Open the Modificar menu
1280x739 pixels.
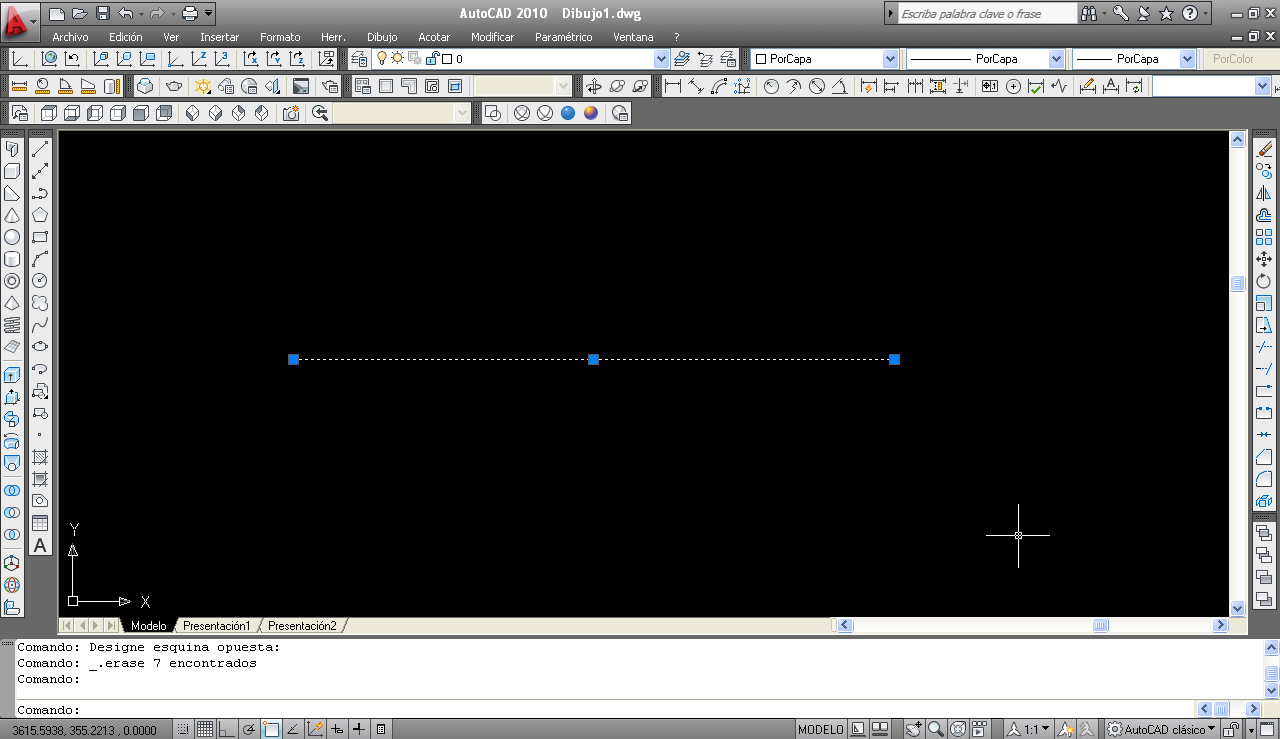coord(492,37)
